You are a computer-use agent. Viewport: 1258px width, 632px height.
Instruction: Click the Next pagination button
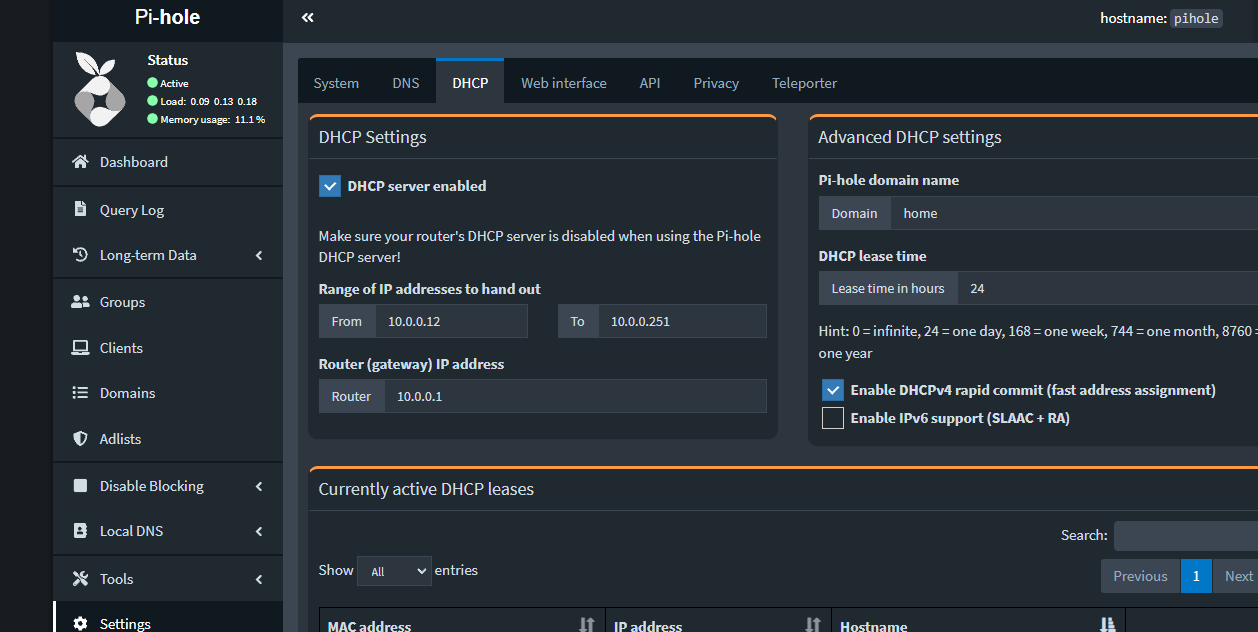click(1240, 576)
